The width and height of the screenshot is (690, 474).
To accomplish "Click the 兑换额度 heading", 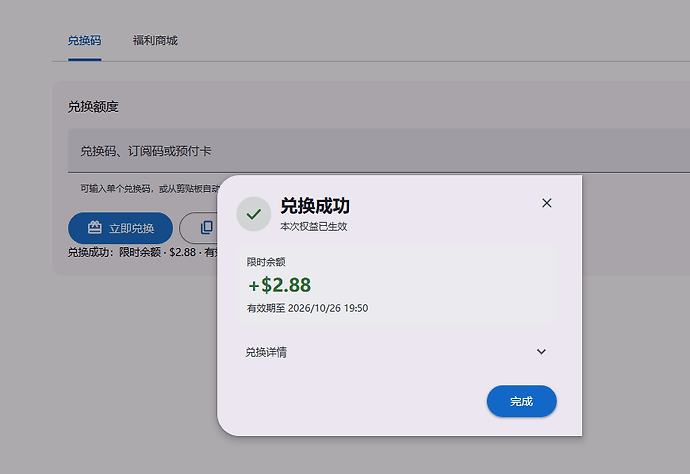I will click(93, 107).
